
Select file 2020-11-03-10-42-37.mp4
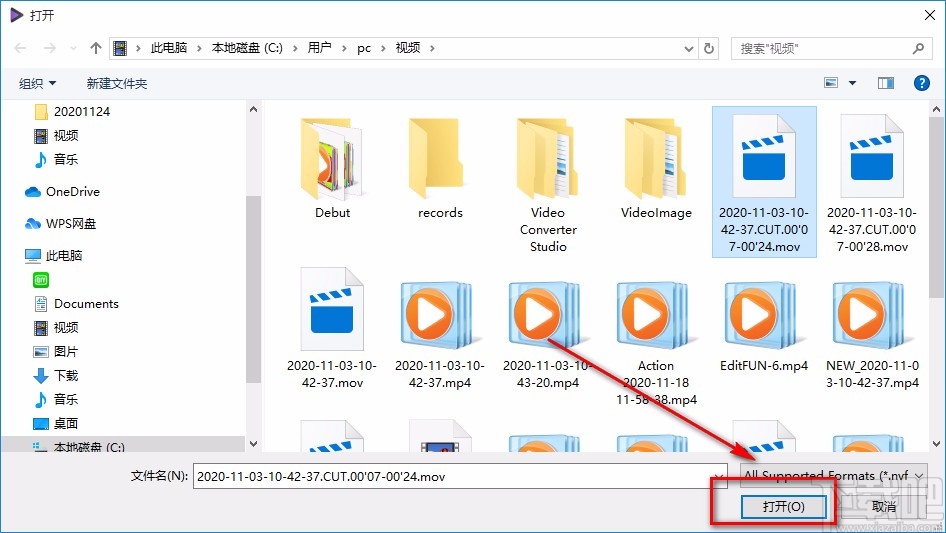pyautogui.click(x=440, y=335)
